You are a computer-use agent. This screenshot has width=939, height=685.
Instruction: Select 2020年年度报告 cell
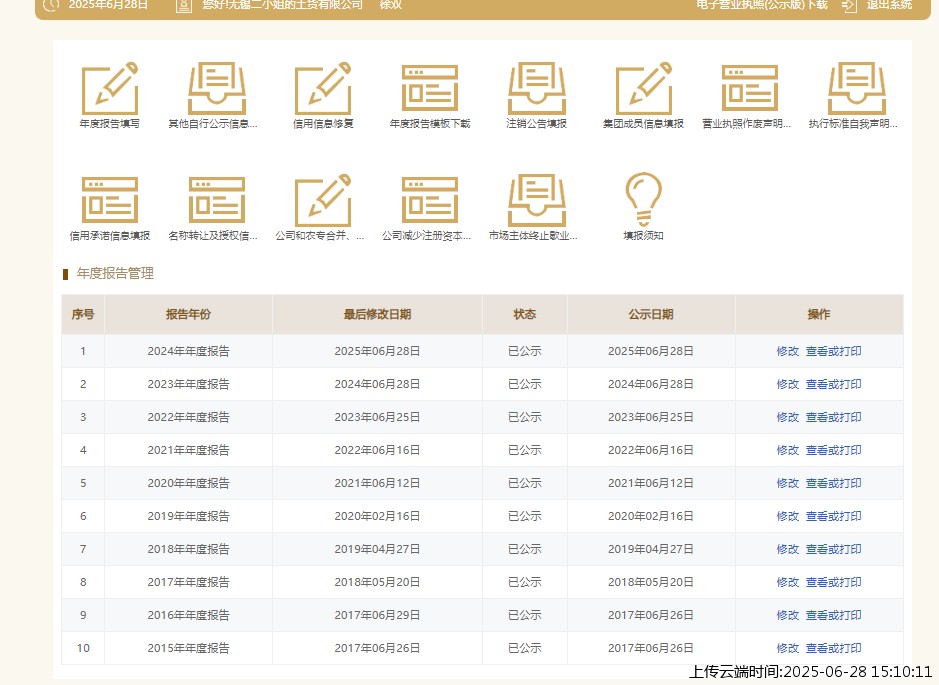[x=189, y=483]
